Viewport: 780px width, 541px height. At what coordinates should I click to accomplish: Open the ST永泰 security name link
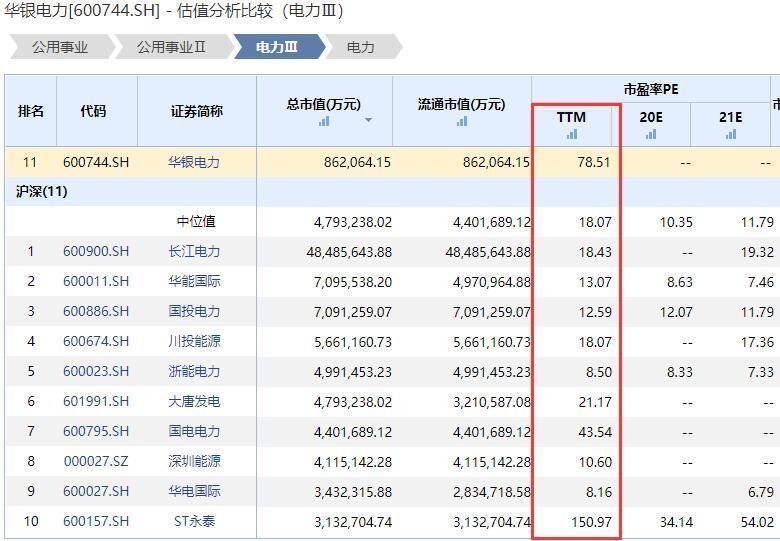click(195, 521)
